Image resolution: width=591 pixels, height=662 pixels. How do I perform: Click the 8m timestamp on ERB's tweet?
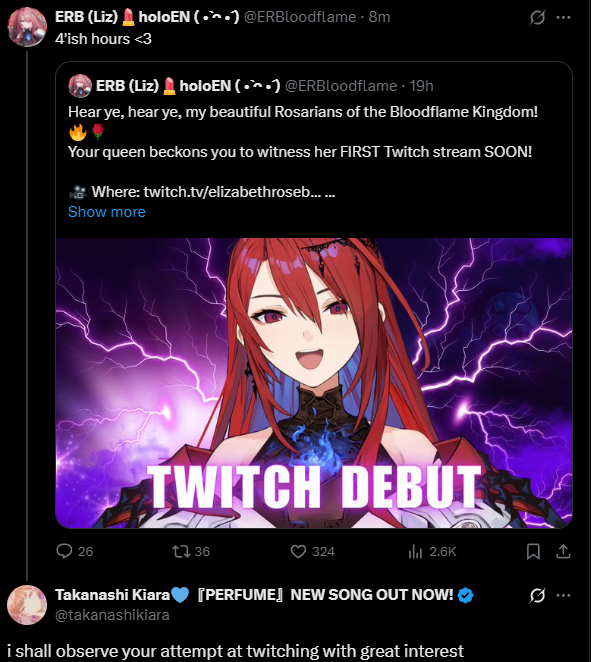pos(379,17)
